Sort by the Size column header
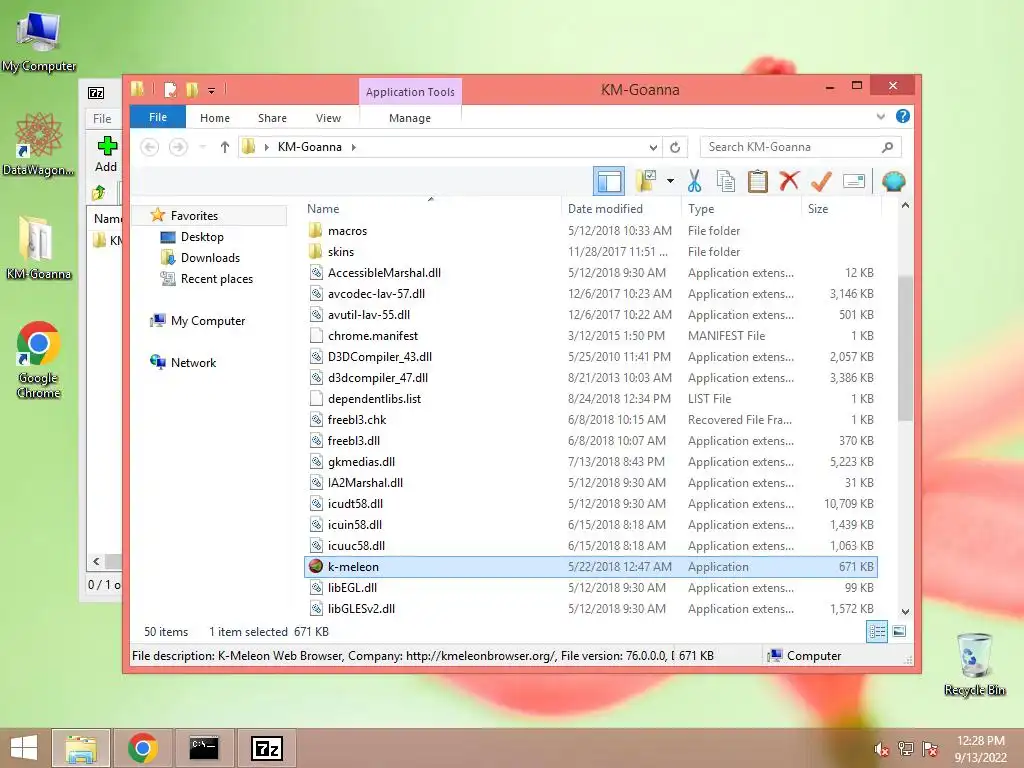Viewport: 1024px width, 768px height. coord(841,208)
